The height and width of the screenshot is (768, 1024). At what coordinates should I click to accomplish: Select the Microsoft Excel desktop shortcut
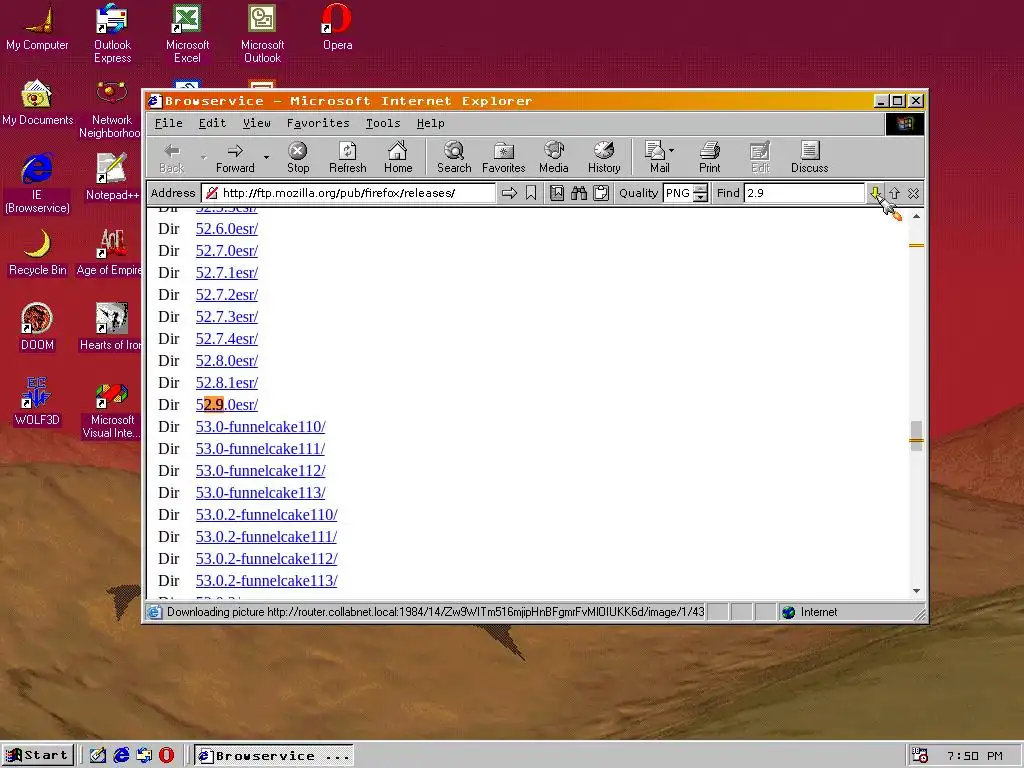tap(187, 34)
